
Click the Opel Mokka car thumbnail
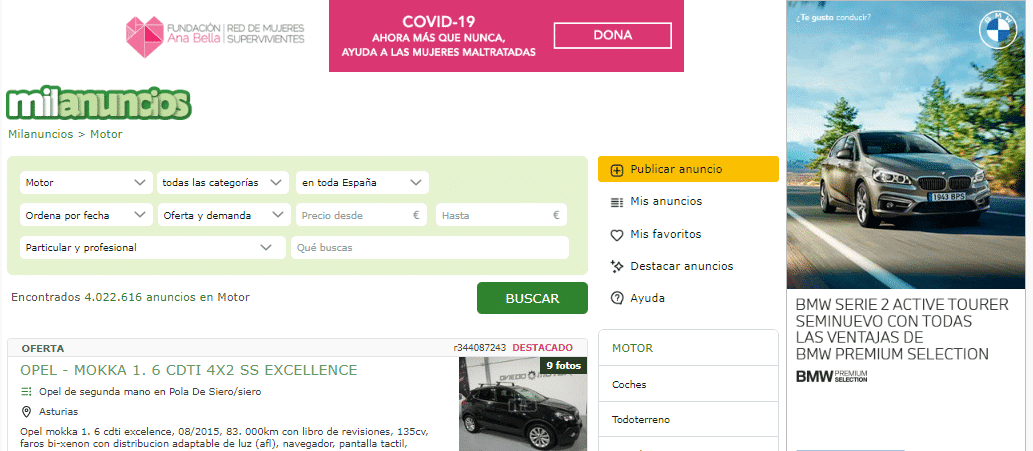click(522, 404)
